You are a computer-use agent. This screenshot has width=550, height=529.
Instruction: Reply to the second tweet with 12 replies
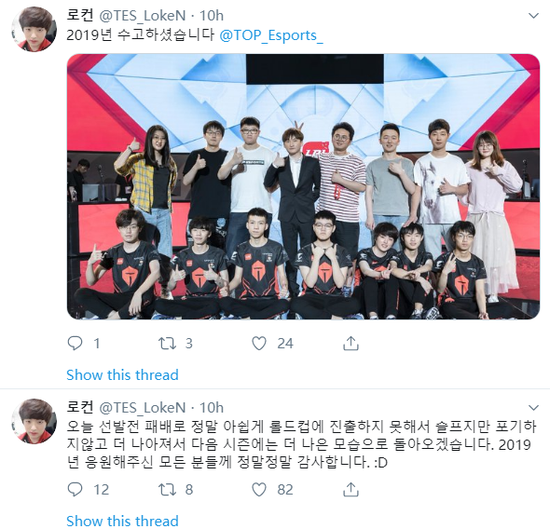point(75,489)
